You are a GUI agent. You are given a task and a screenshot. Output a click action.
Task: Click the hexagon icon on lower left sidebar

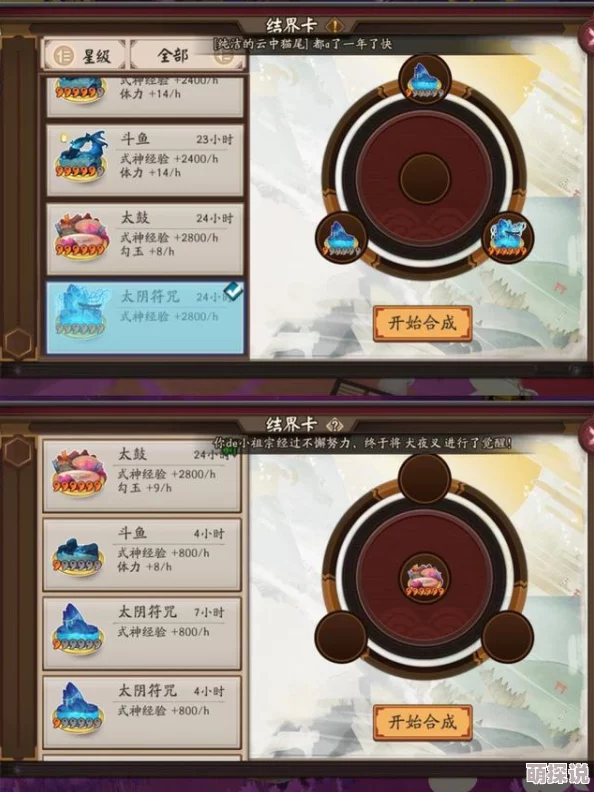19,452
